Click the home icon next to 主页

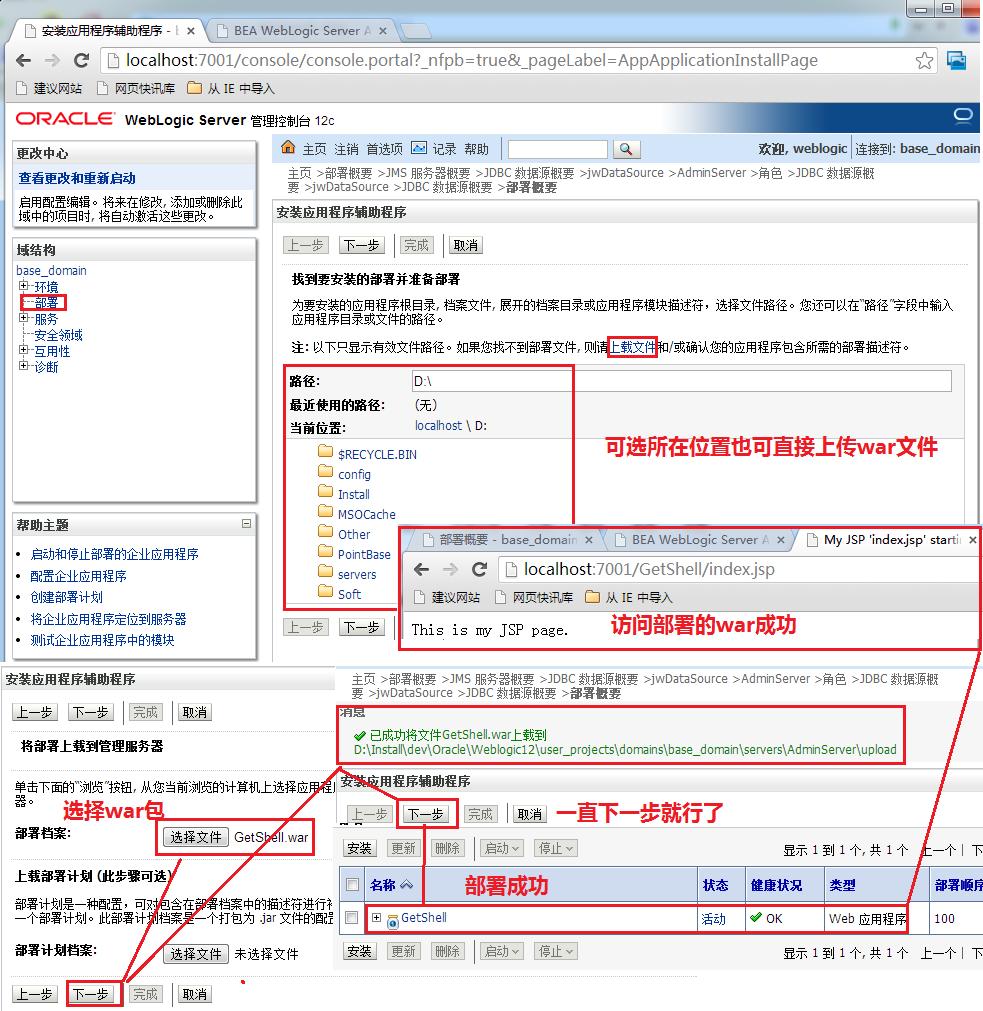[x=288, y=148]
